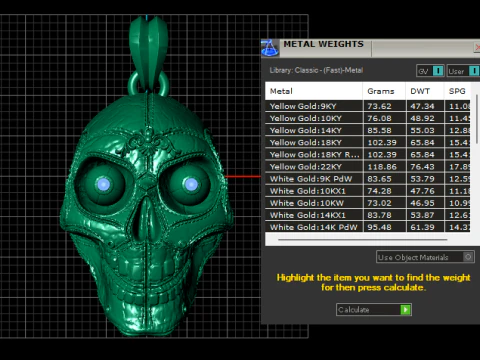The height and width of the screenshot is (360, 480).
Task: Select the Yellow Gold:14KY row
Action: coord(368,130)
